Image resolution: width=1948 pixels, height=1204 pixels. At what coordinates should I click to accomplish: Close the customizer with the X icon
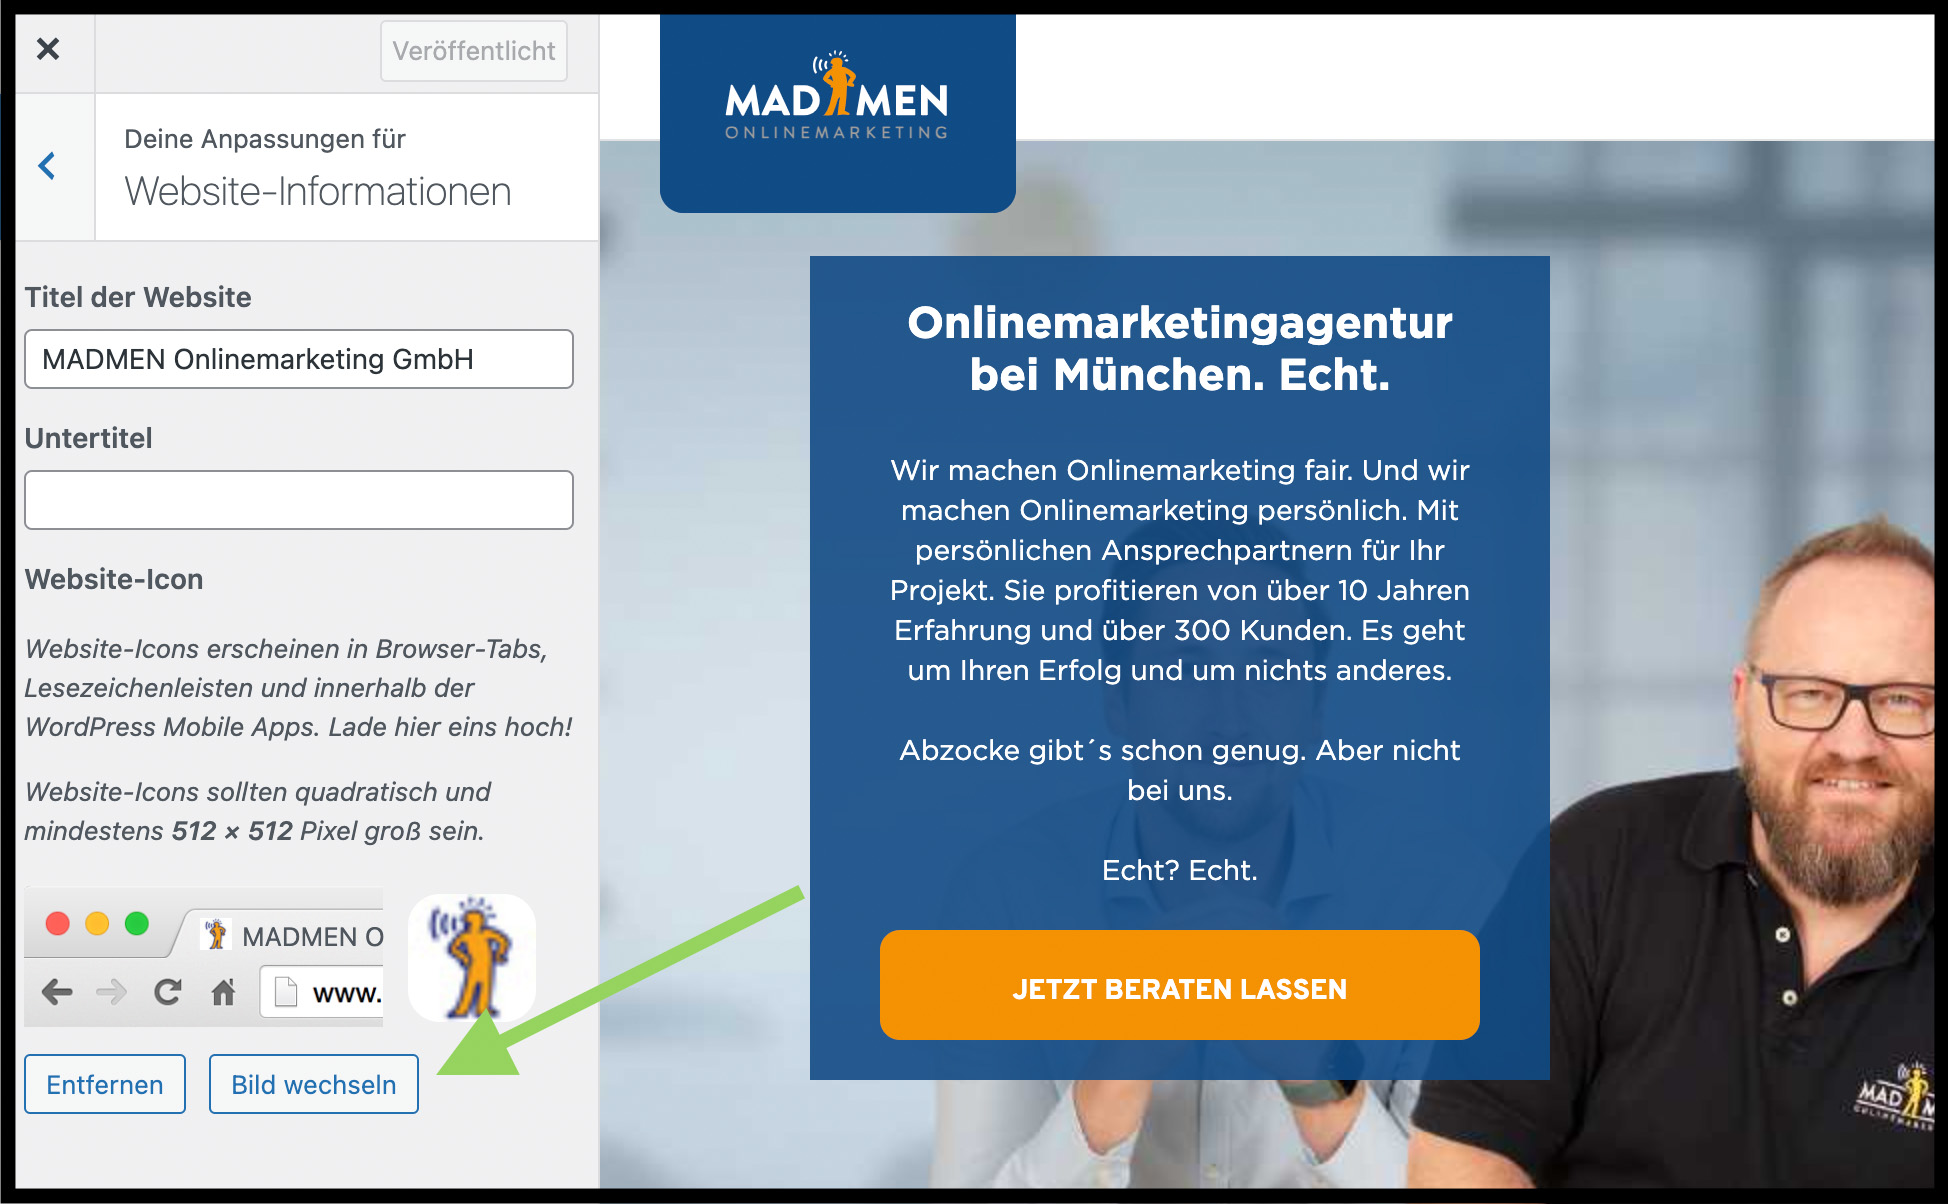click(x=48, y=49)
